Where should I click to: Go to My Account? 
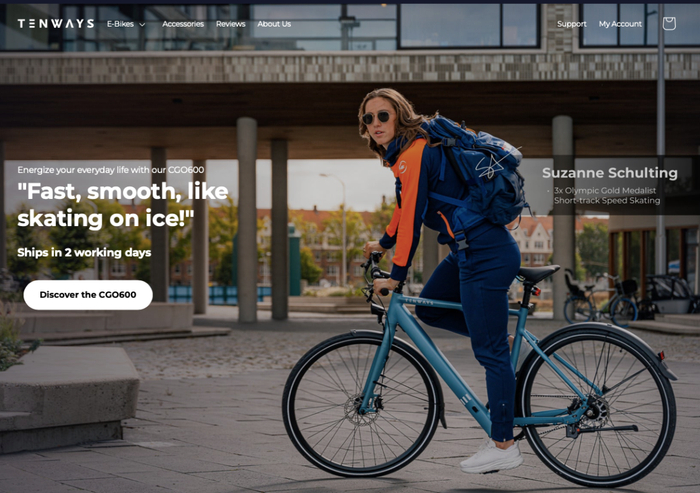[620, 24]
